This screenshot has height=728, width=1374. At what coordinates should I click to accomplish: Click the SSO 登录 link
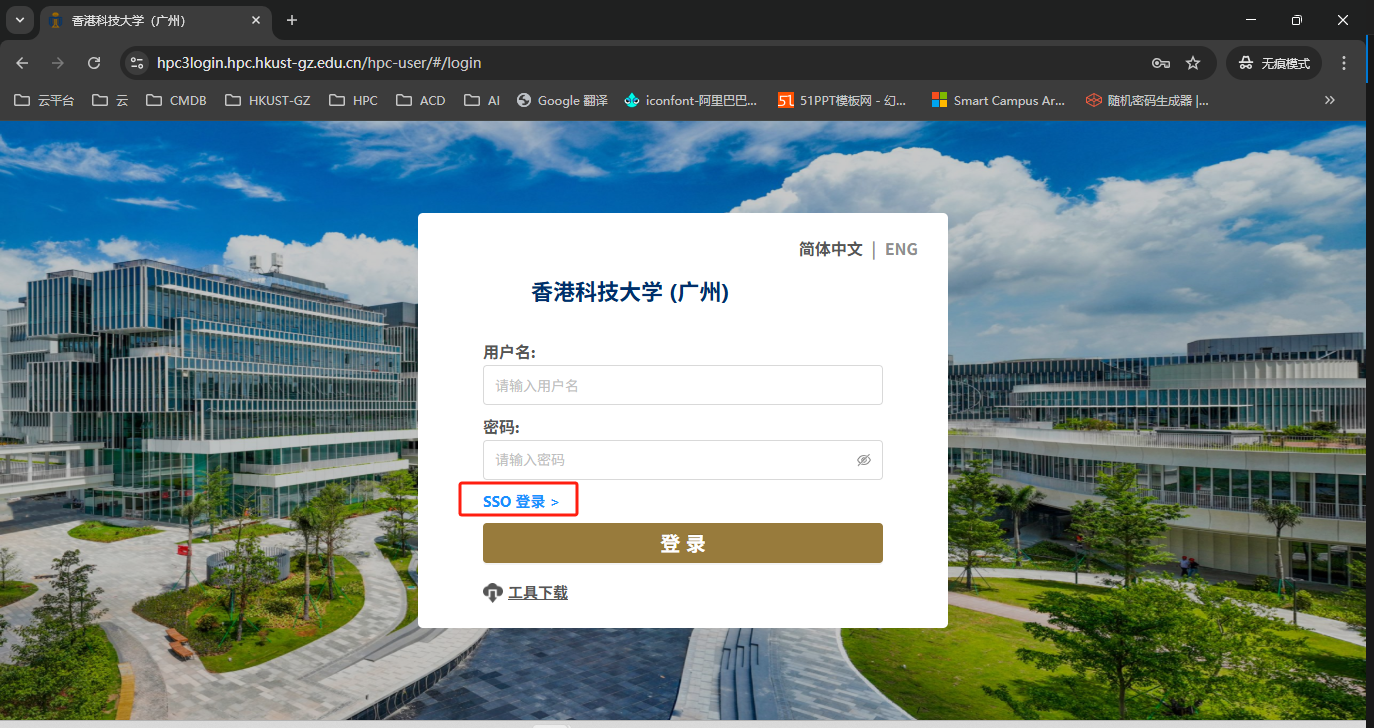pyautogui.click(x=520, y=501)
